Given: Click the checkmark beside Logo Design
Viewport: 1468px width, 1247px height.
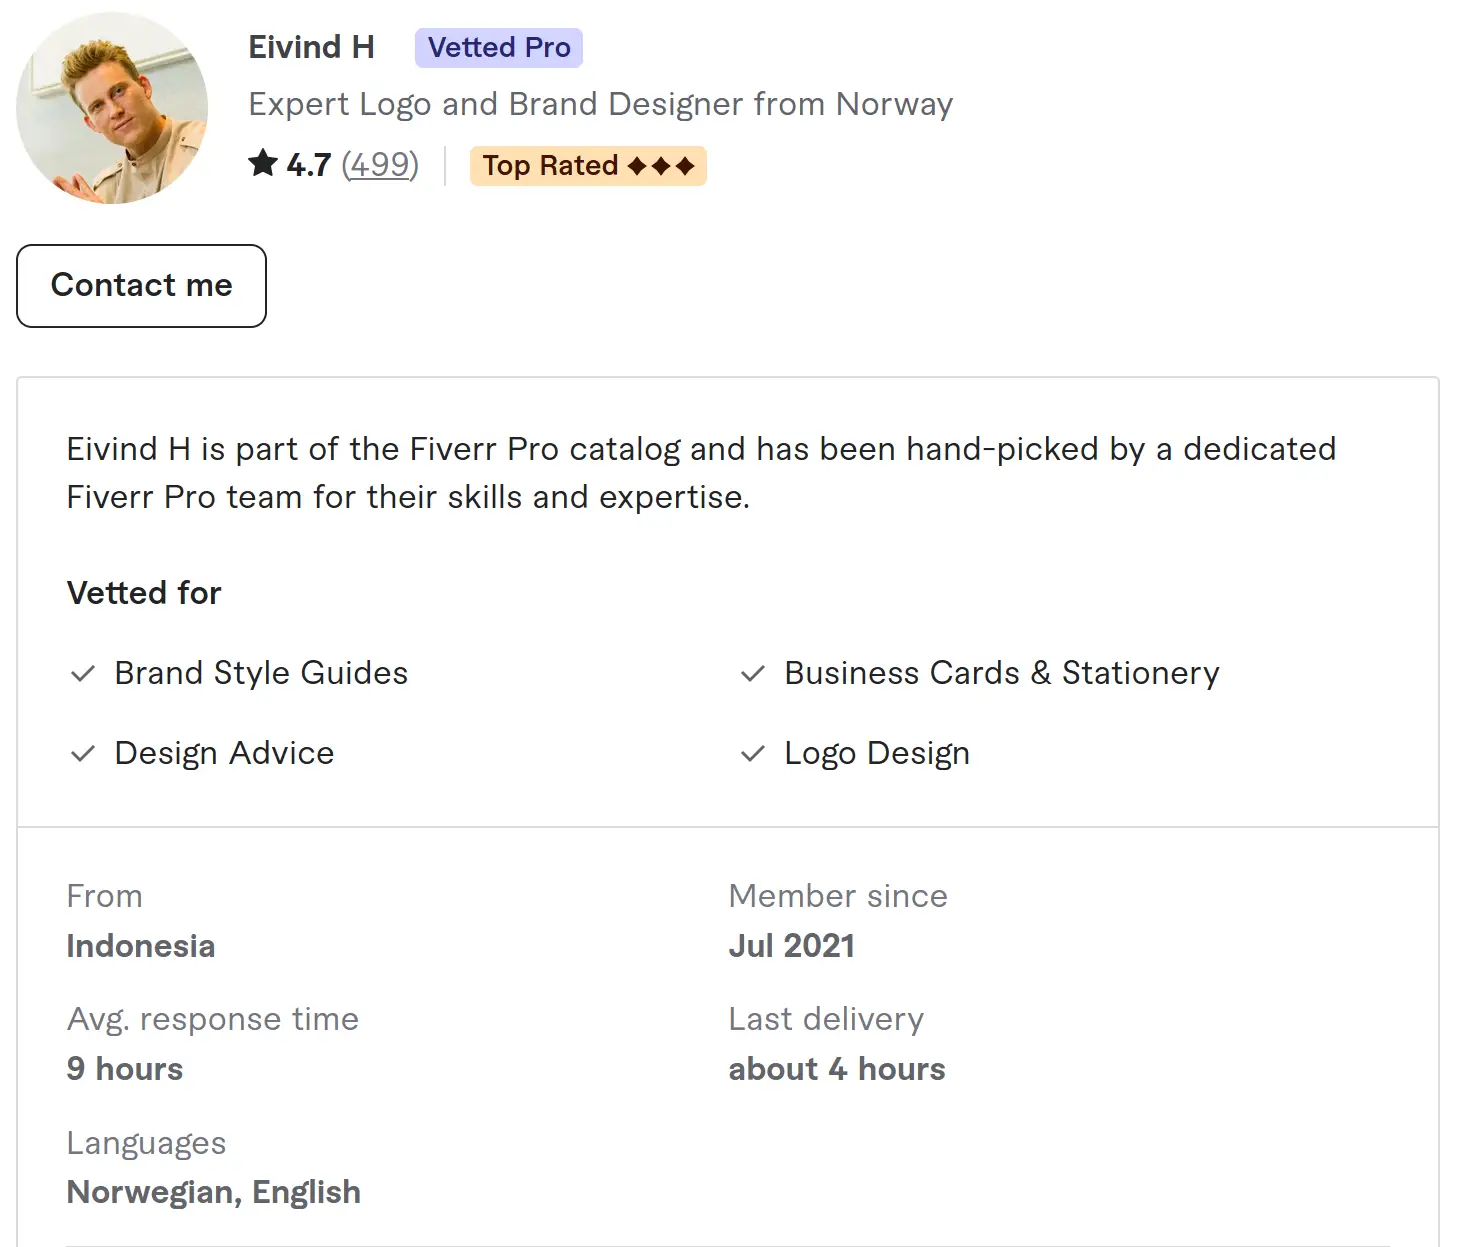Looking at the screenshot, I should 753,754.
